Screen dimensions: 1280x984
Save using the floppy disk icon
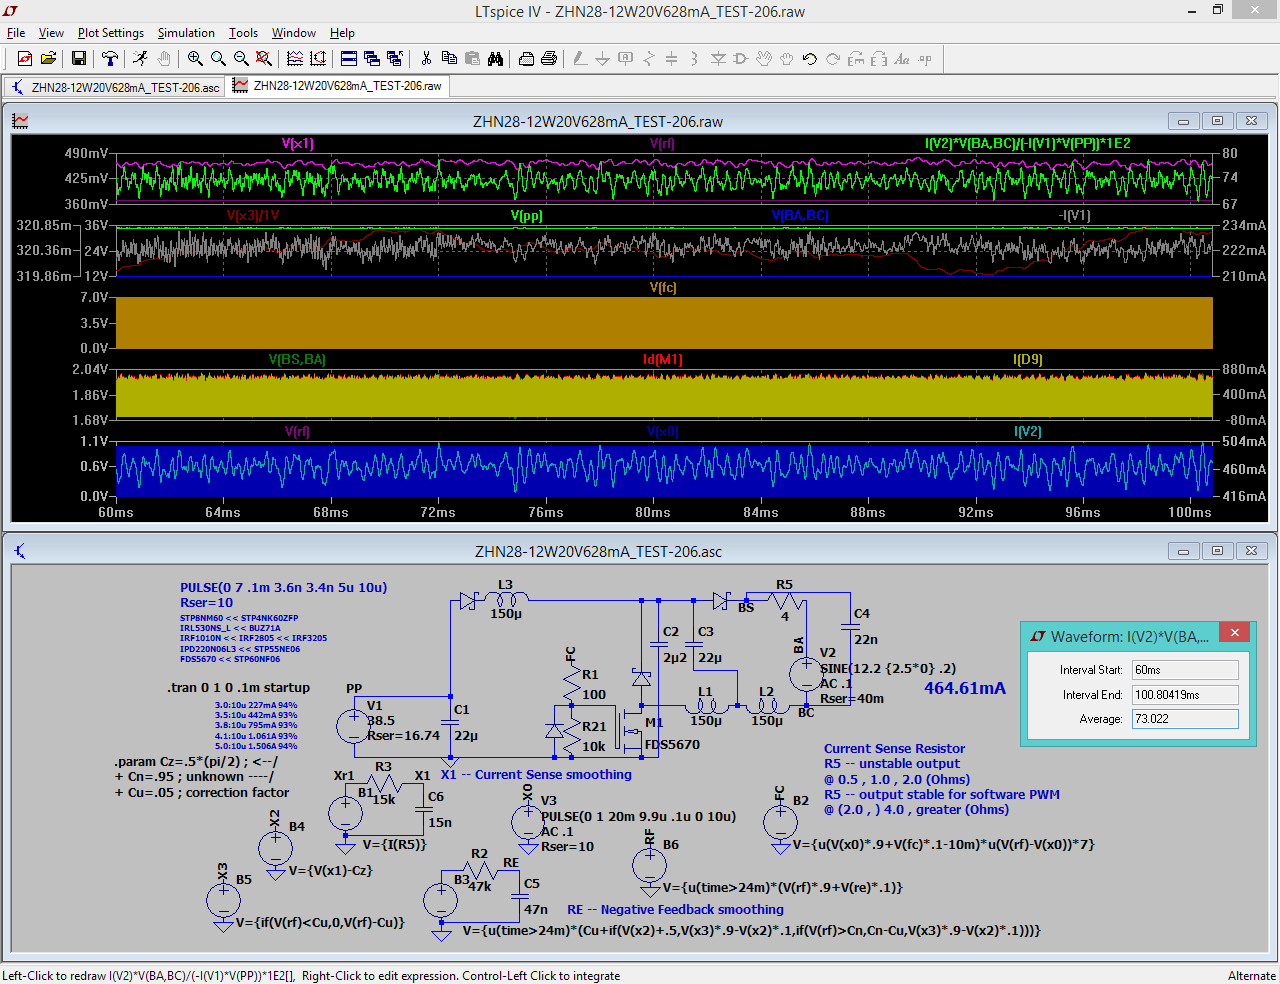(x=79, y=59)
